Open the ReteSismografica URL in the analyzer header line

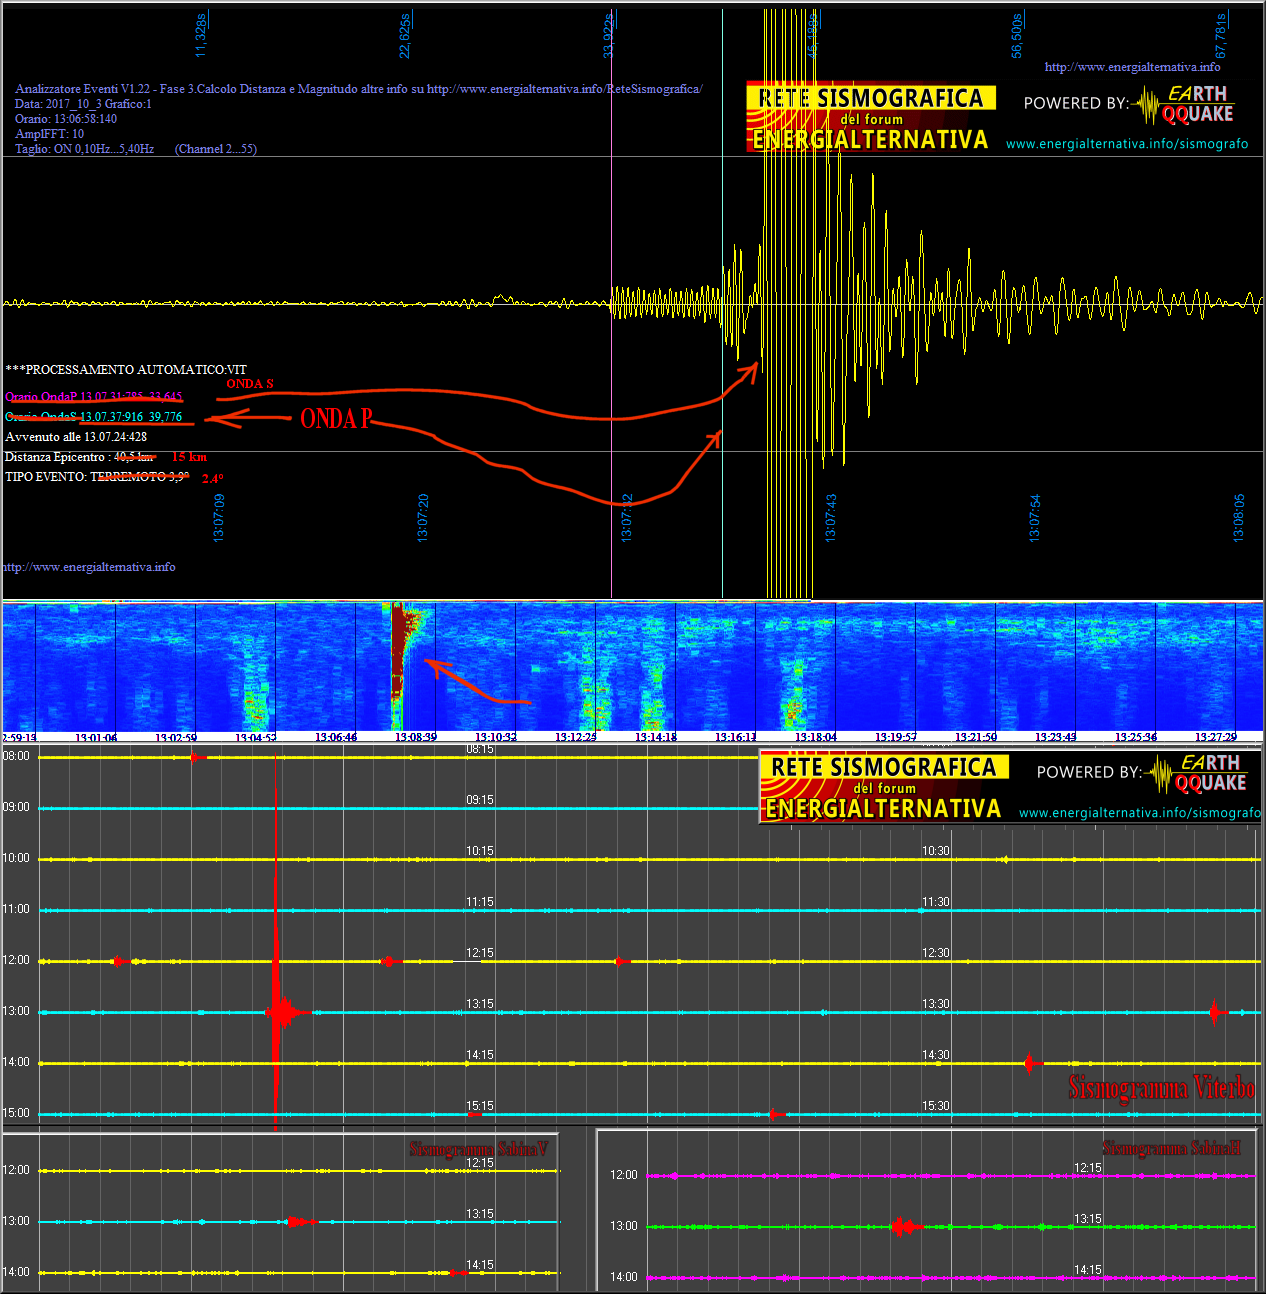pos(565,89)
